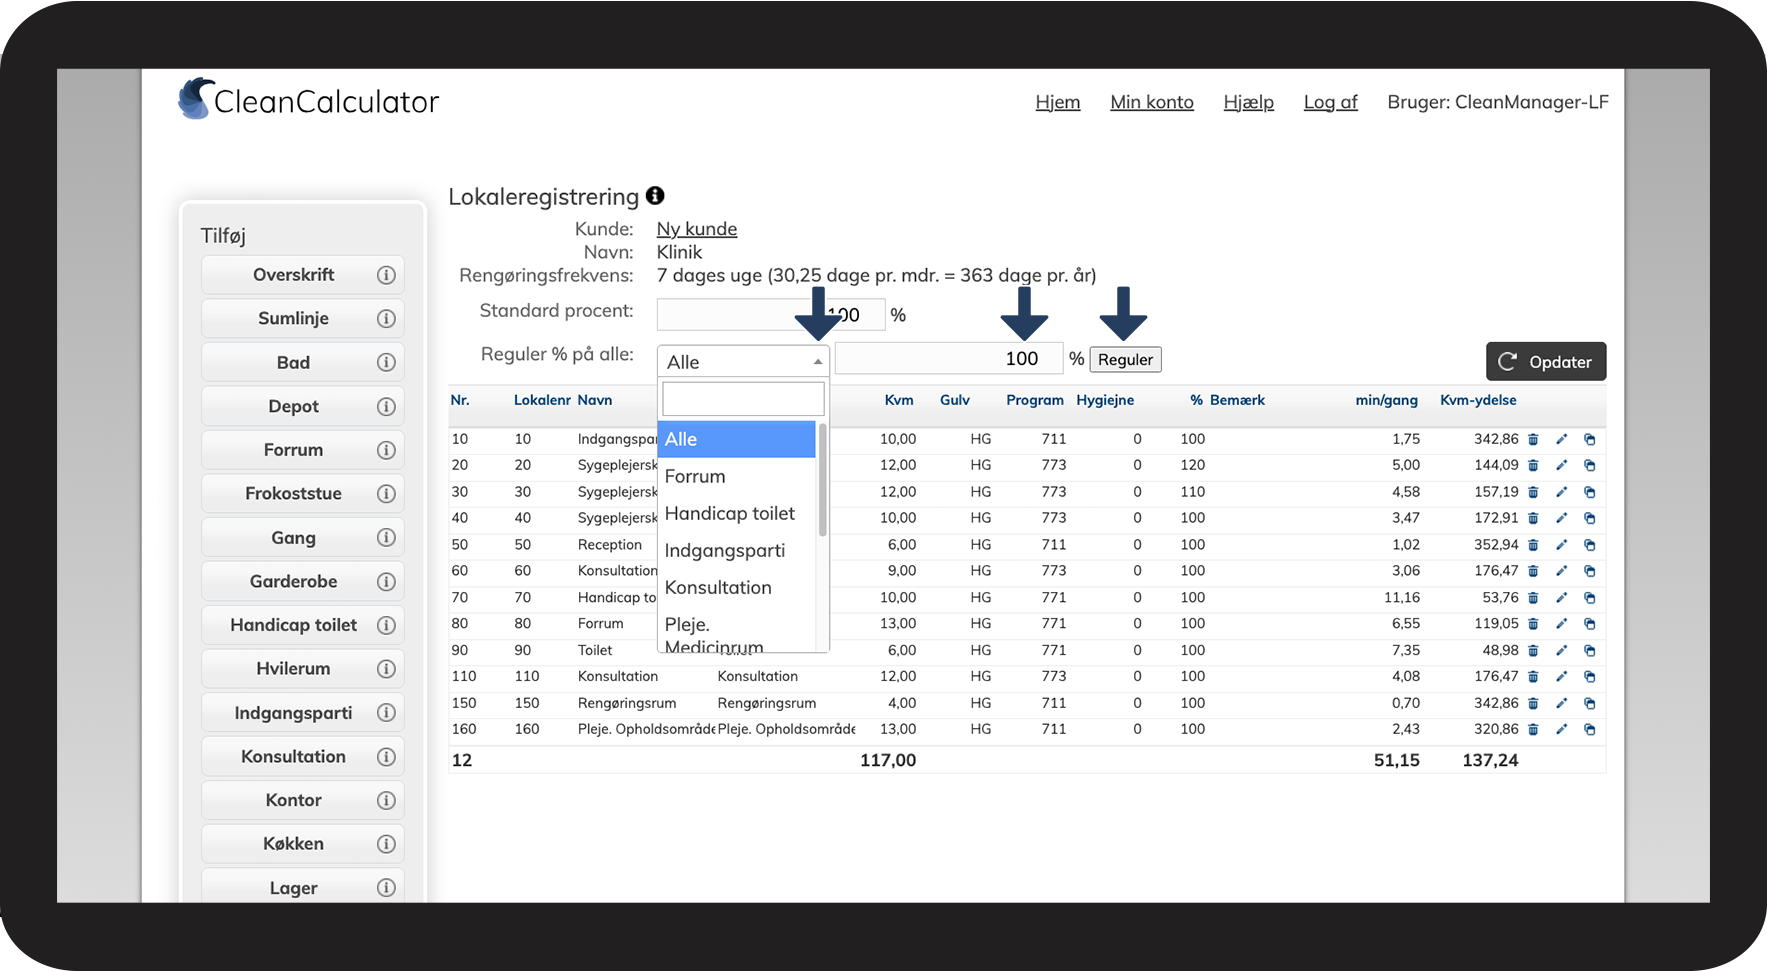Screen dimensions: 1767x971
Task: Choose Handicap toilet from dropdown options
Action: point(730,513)
